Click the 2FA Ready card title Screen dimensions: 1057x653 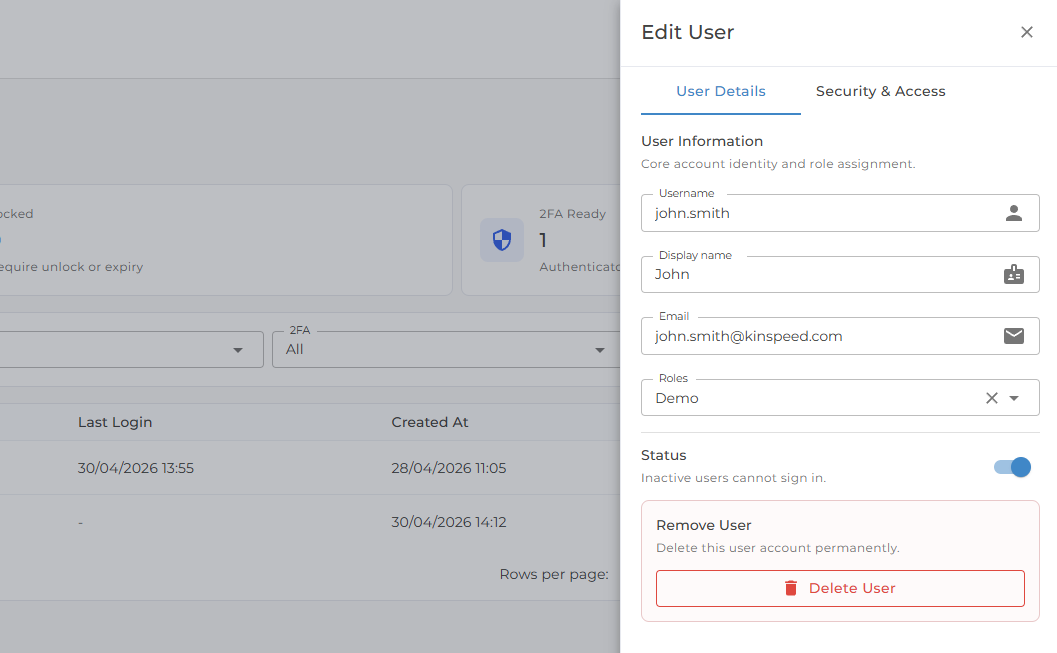[x=572, y=214]
